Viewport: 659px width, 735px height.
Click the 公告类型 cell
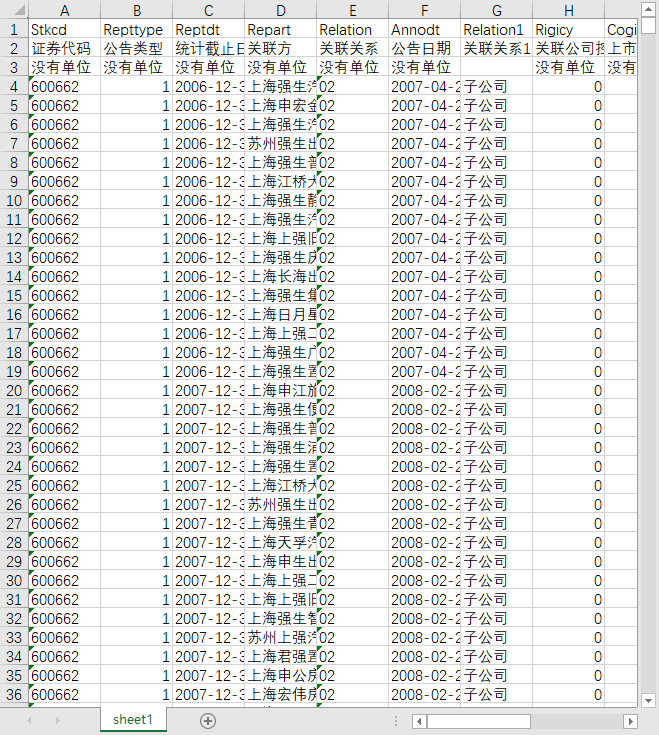[136, 48]
